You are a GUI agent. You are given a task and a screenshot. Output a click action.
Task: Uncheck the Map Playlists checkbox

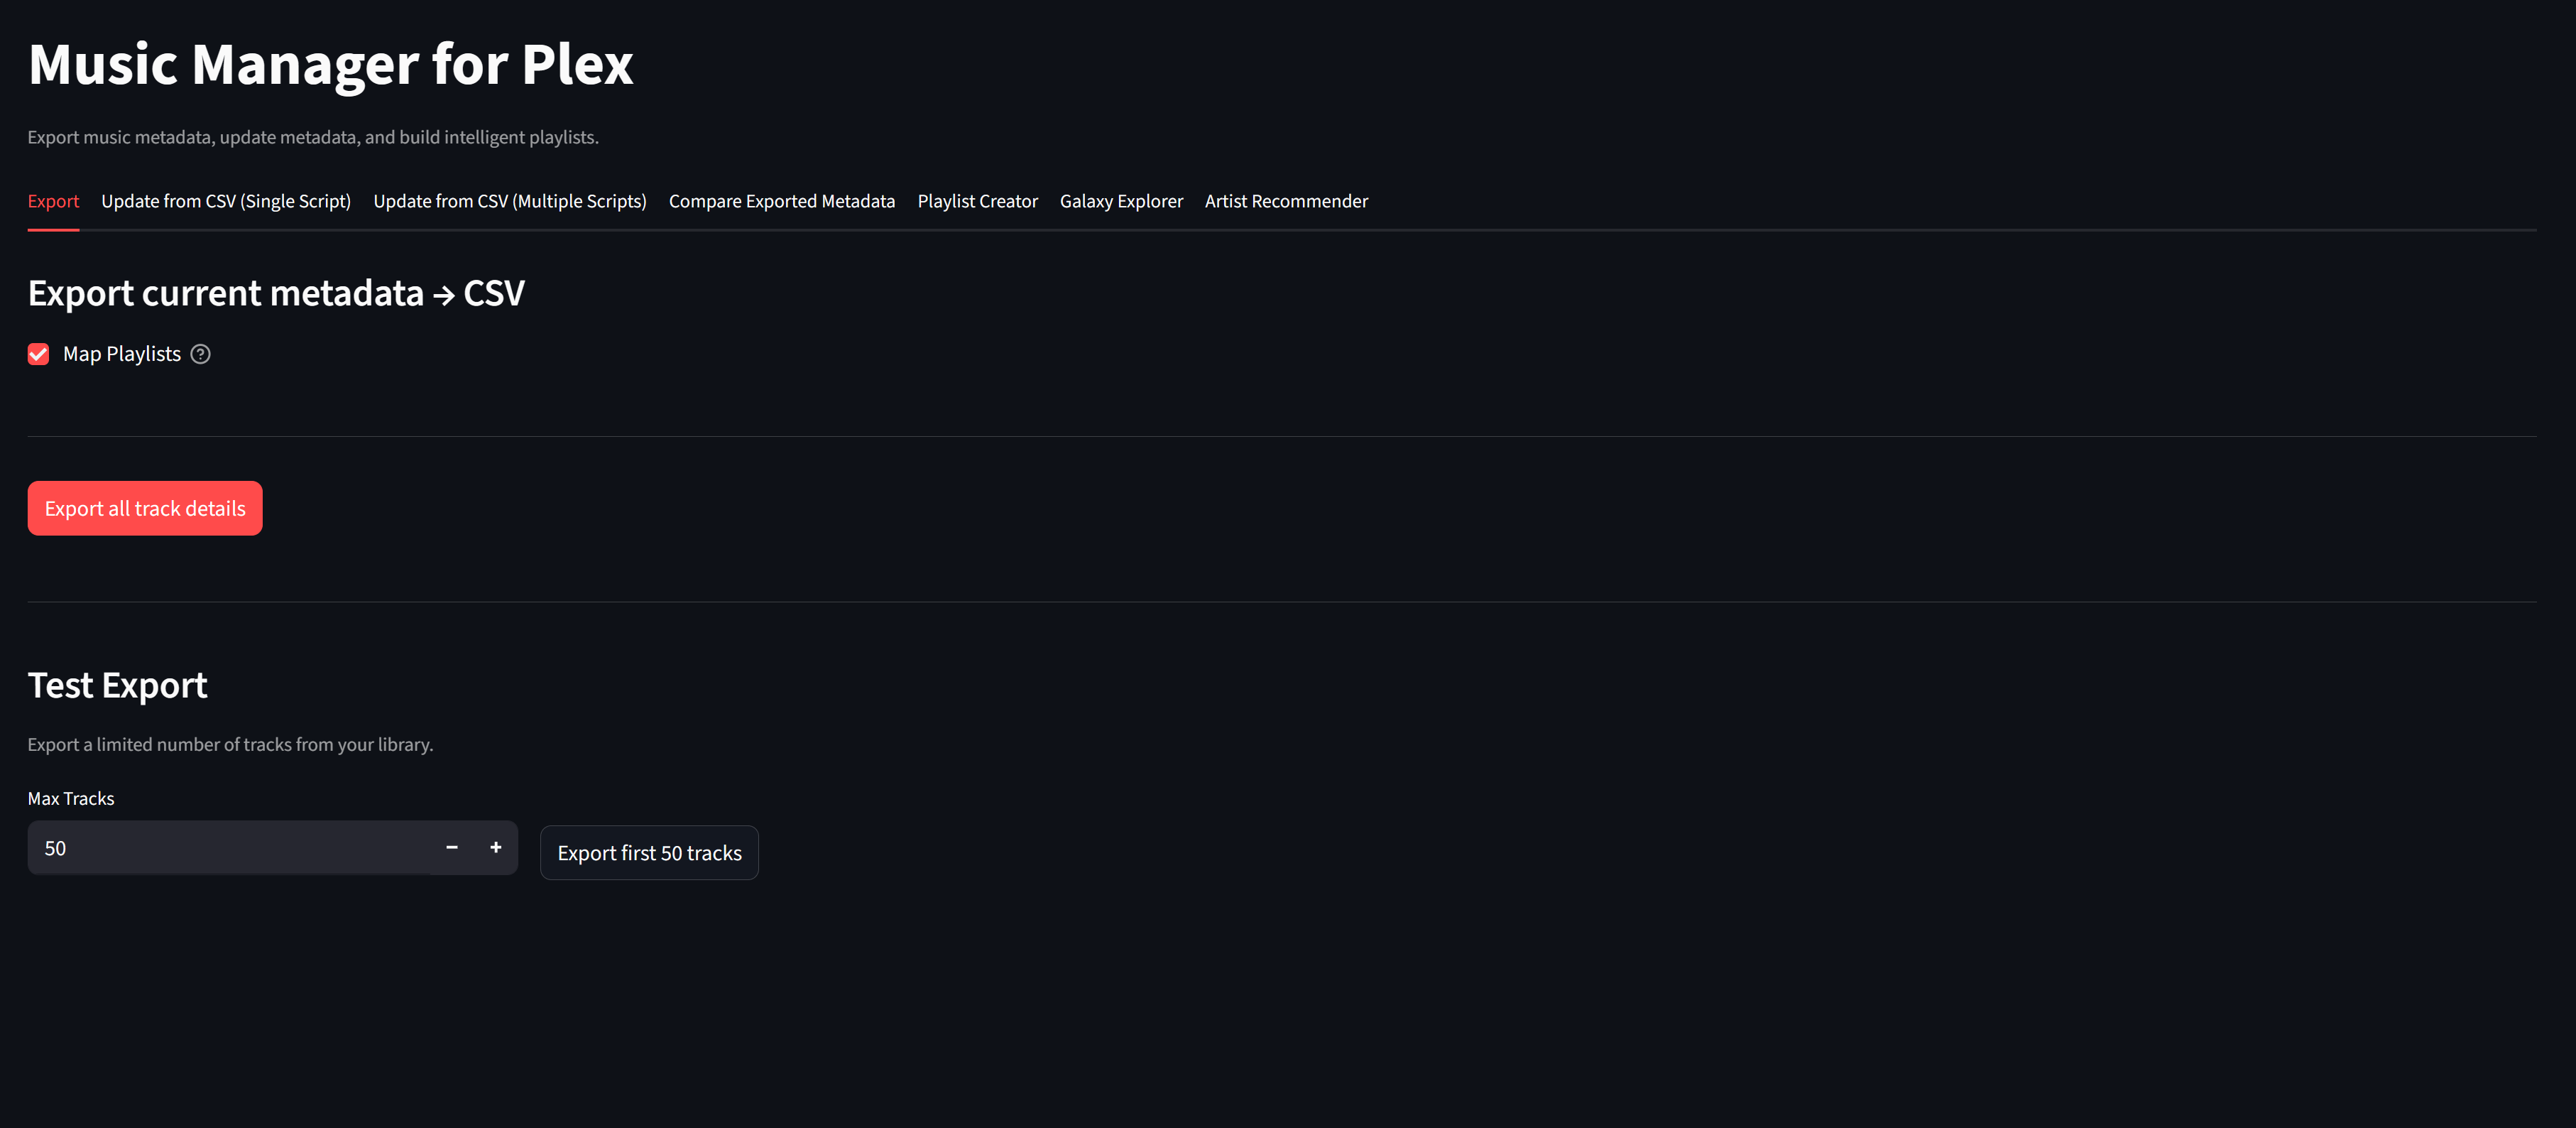[38, 354]
